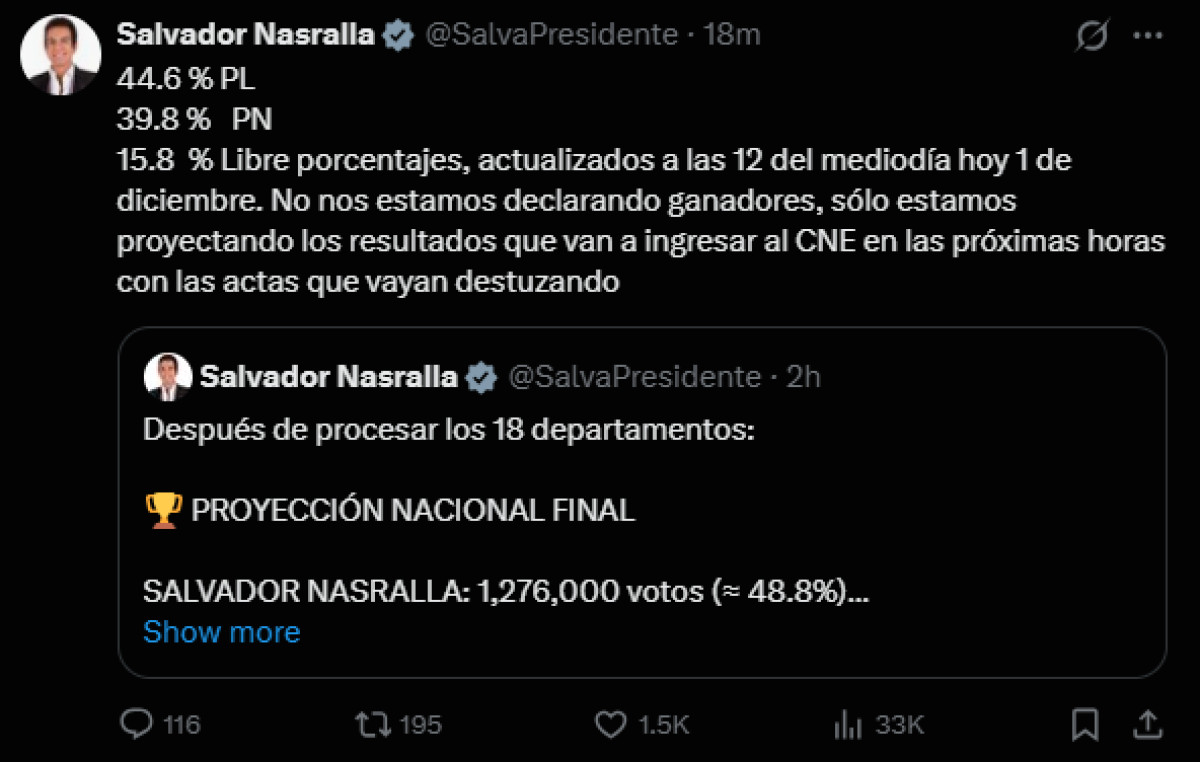This screenshot has height=762, width=1200.
Task: Like the tweet with heart icon
Action: [609, 724]
